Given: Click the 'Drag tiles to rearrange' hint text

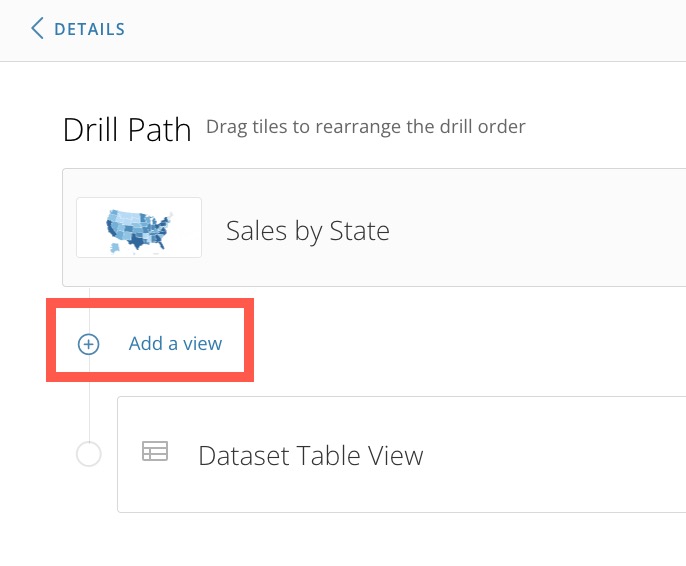Looking at the screenshot, I should tap(365, 127).
